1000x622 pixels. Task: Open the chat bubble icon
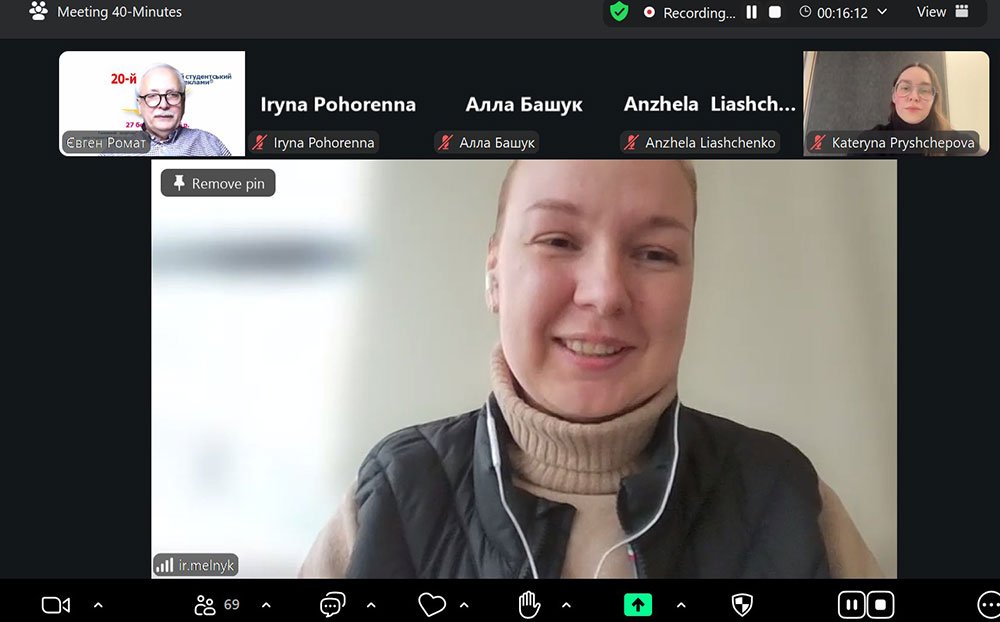[x=332, y=605]
